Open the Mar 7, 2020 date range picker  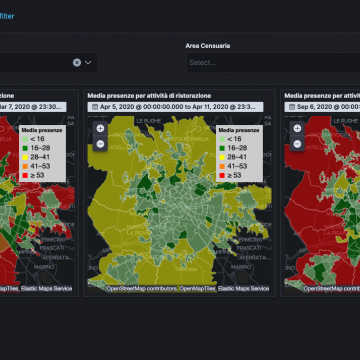(33, 107)
